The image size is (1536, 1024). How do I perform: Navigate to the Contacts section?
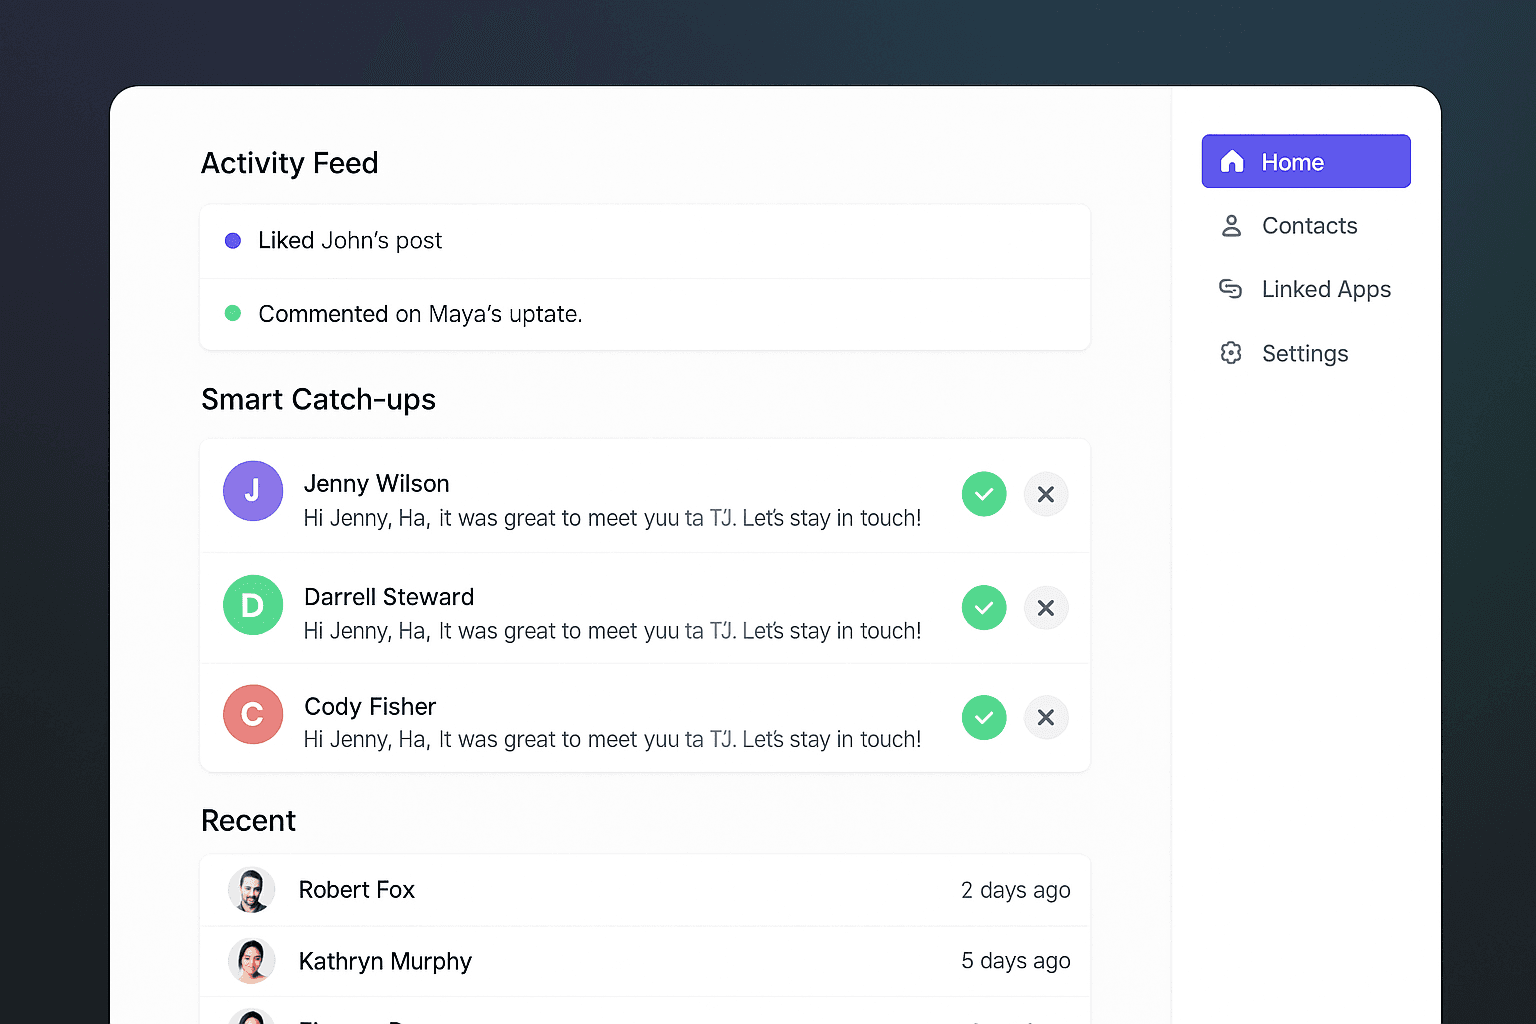coord(1309,226)
